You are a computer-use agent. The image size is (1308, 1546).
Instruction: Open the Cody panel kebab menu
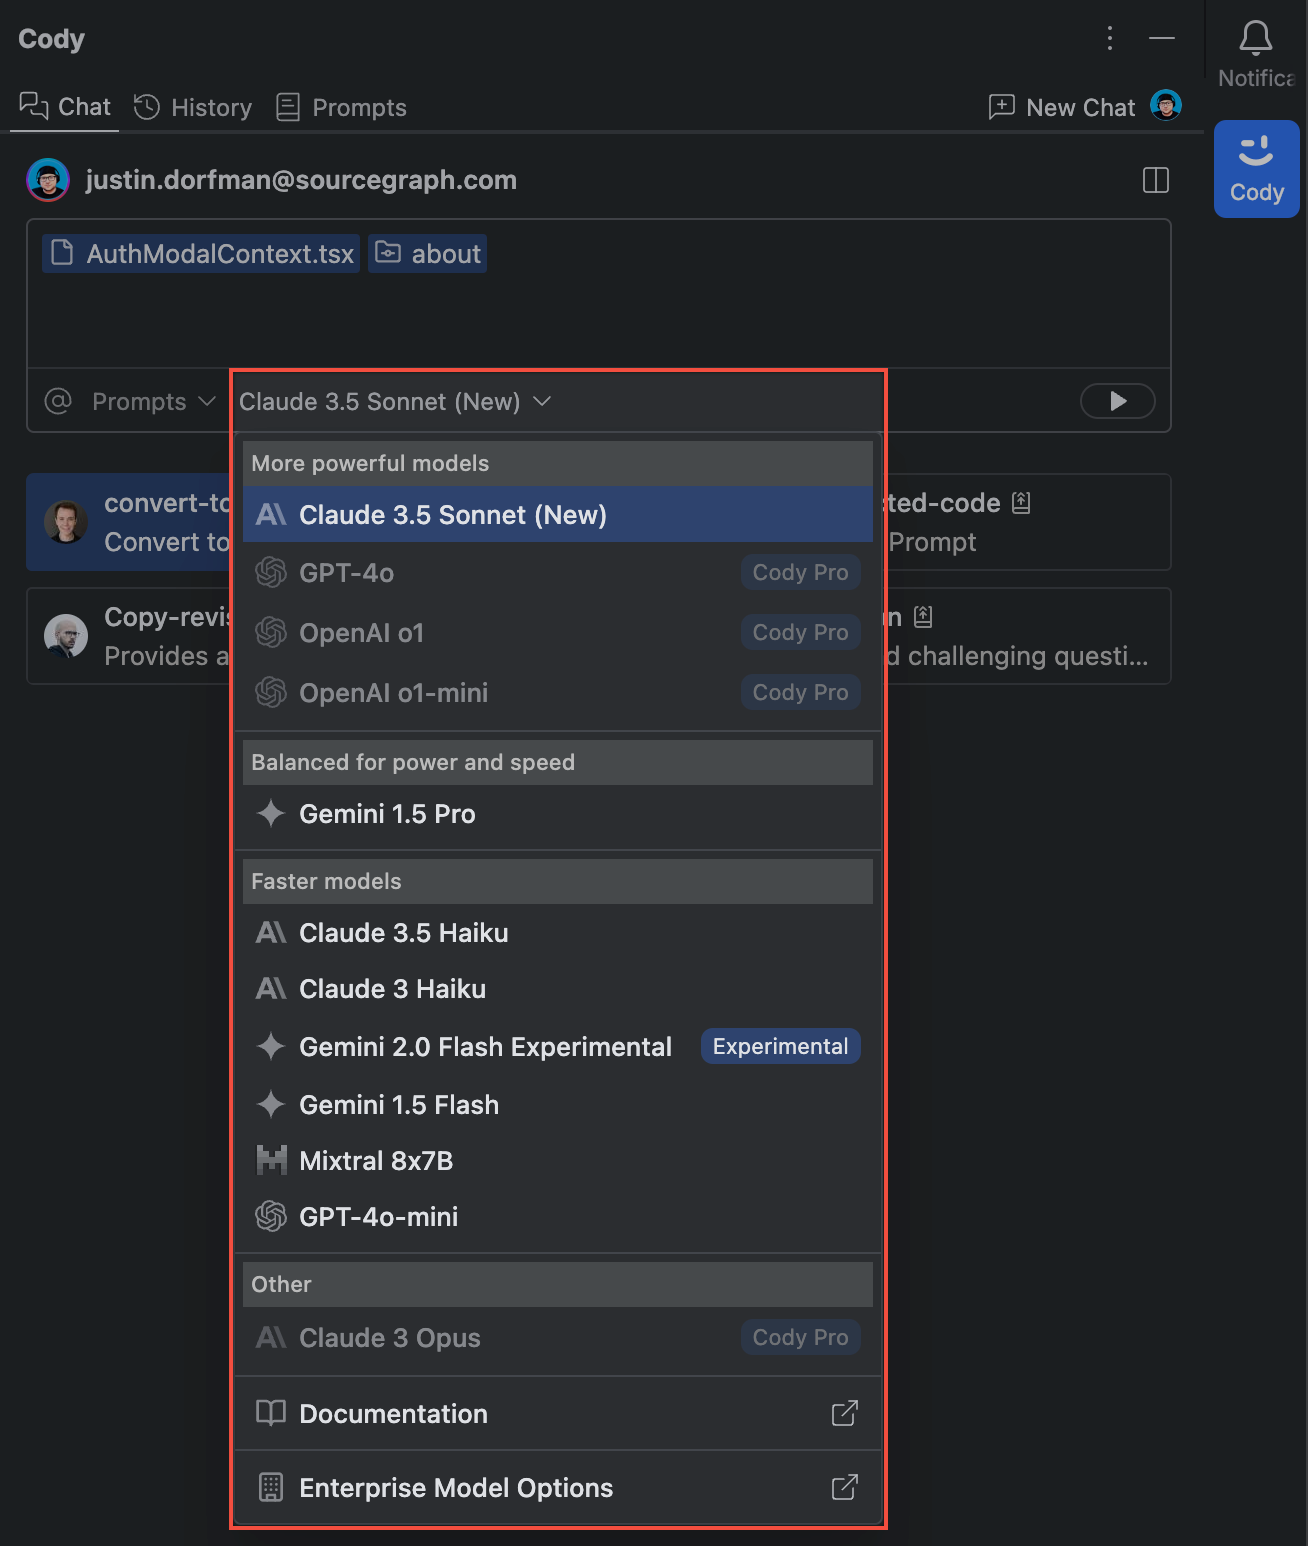pos(1109,38)
